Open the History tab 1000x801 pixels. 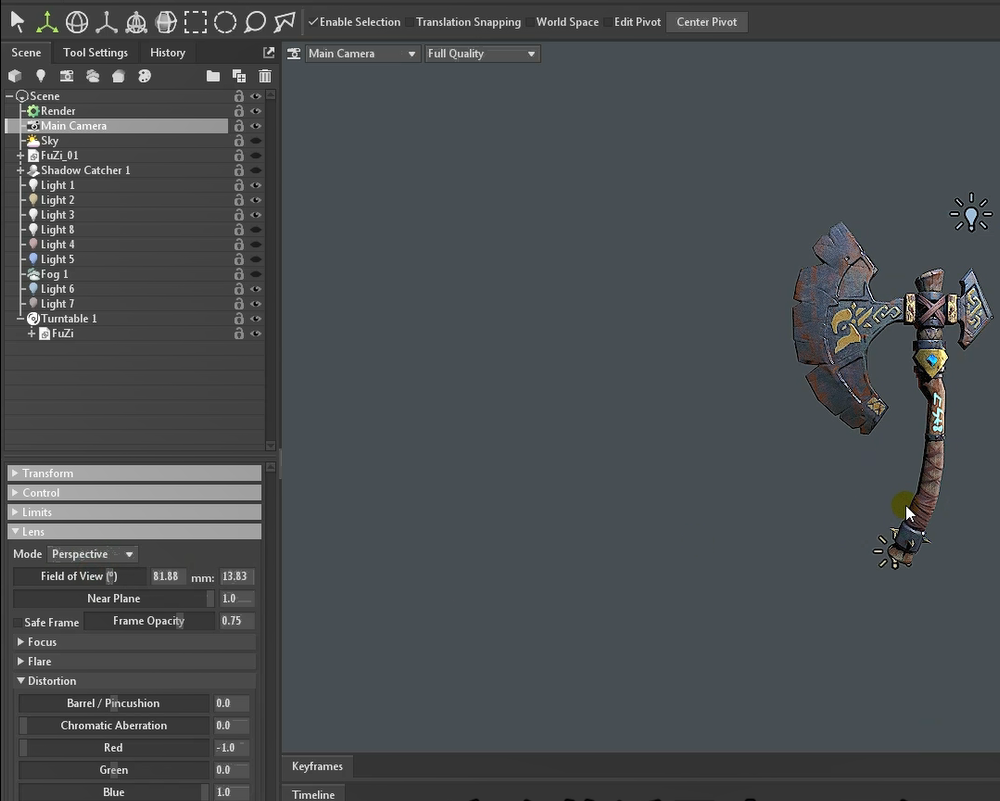[x=167, y=53]
